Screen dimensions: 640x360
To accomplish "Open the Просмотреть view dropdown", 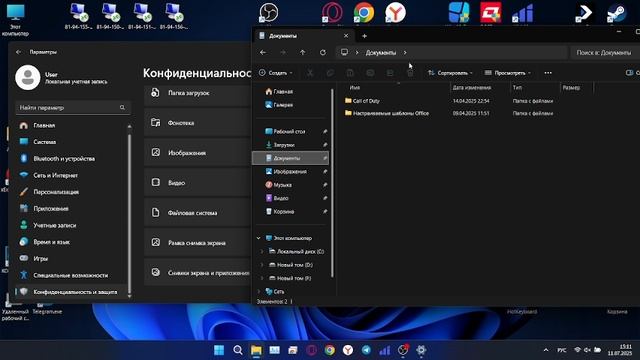I will [507, 73].
